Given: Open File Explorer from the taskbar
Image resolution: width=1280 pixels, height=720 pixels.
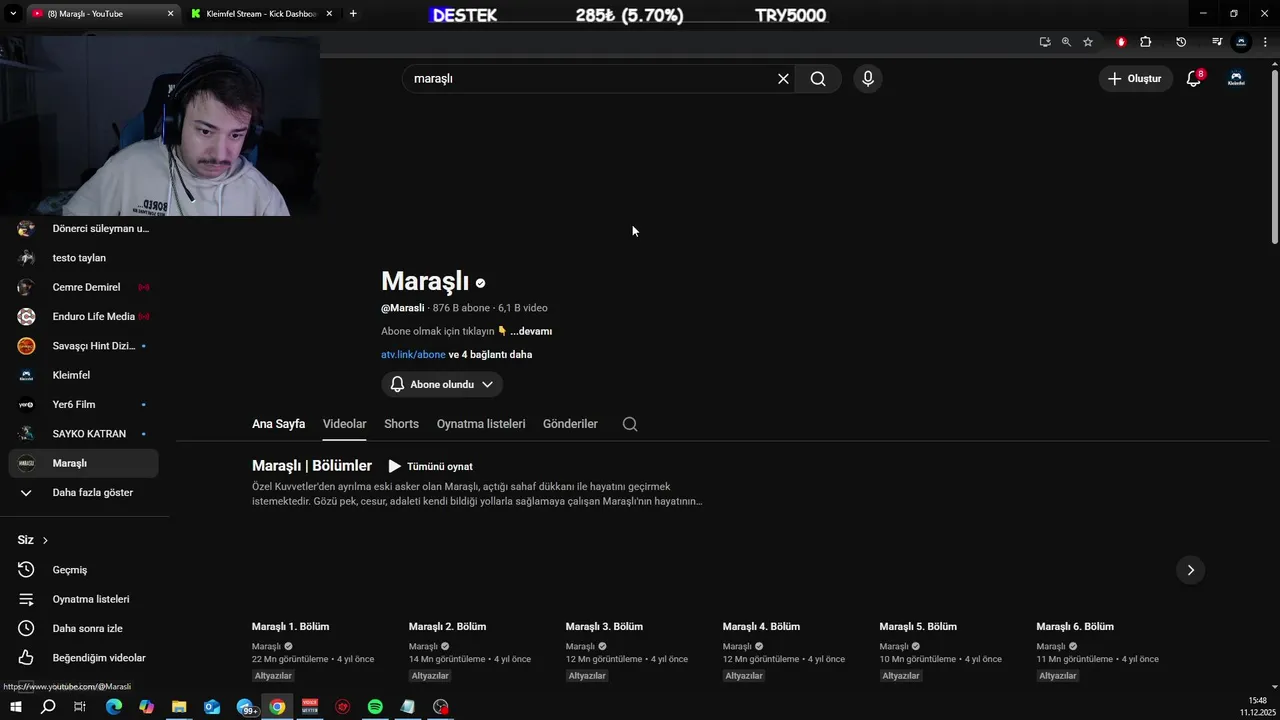Looking at the screenshot, I should 179,707.
